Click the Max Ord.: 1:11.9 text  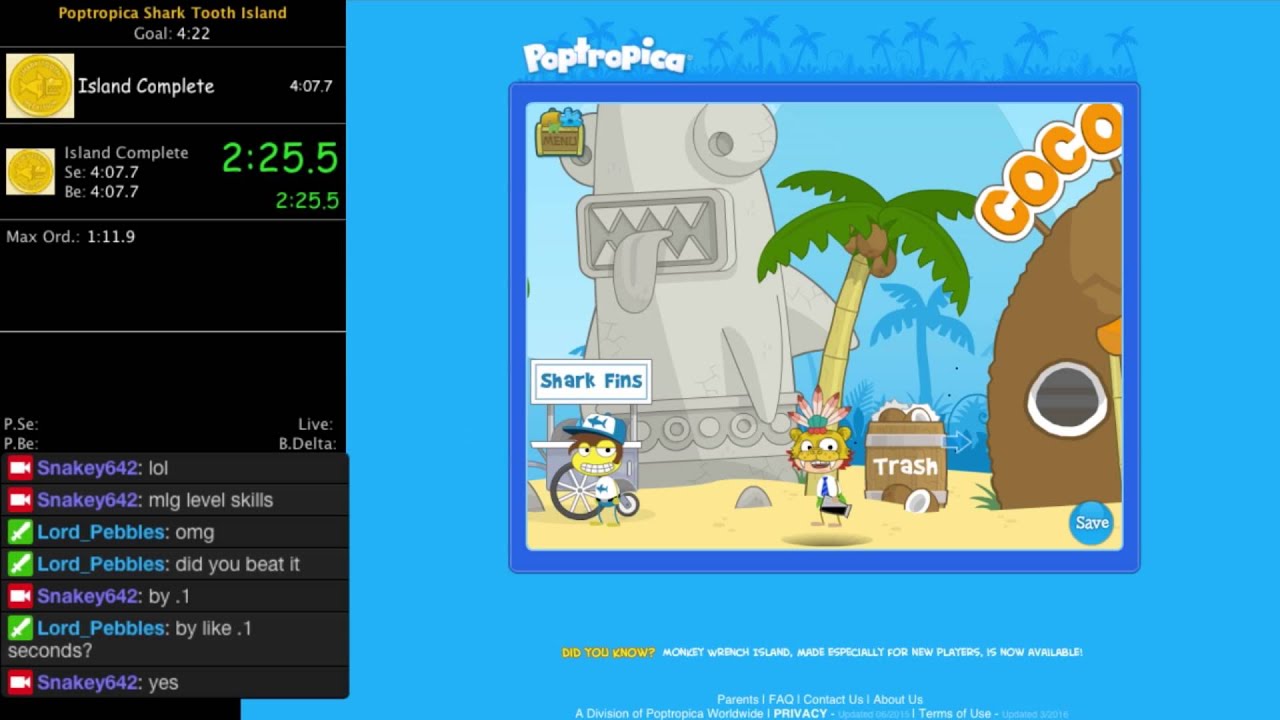pos(70,237)
